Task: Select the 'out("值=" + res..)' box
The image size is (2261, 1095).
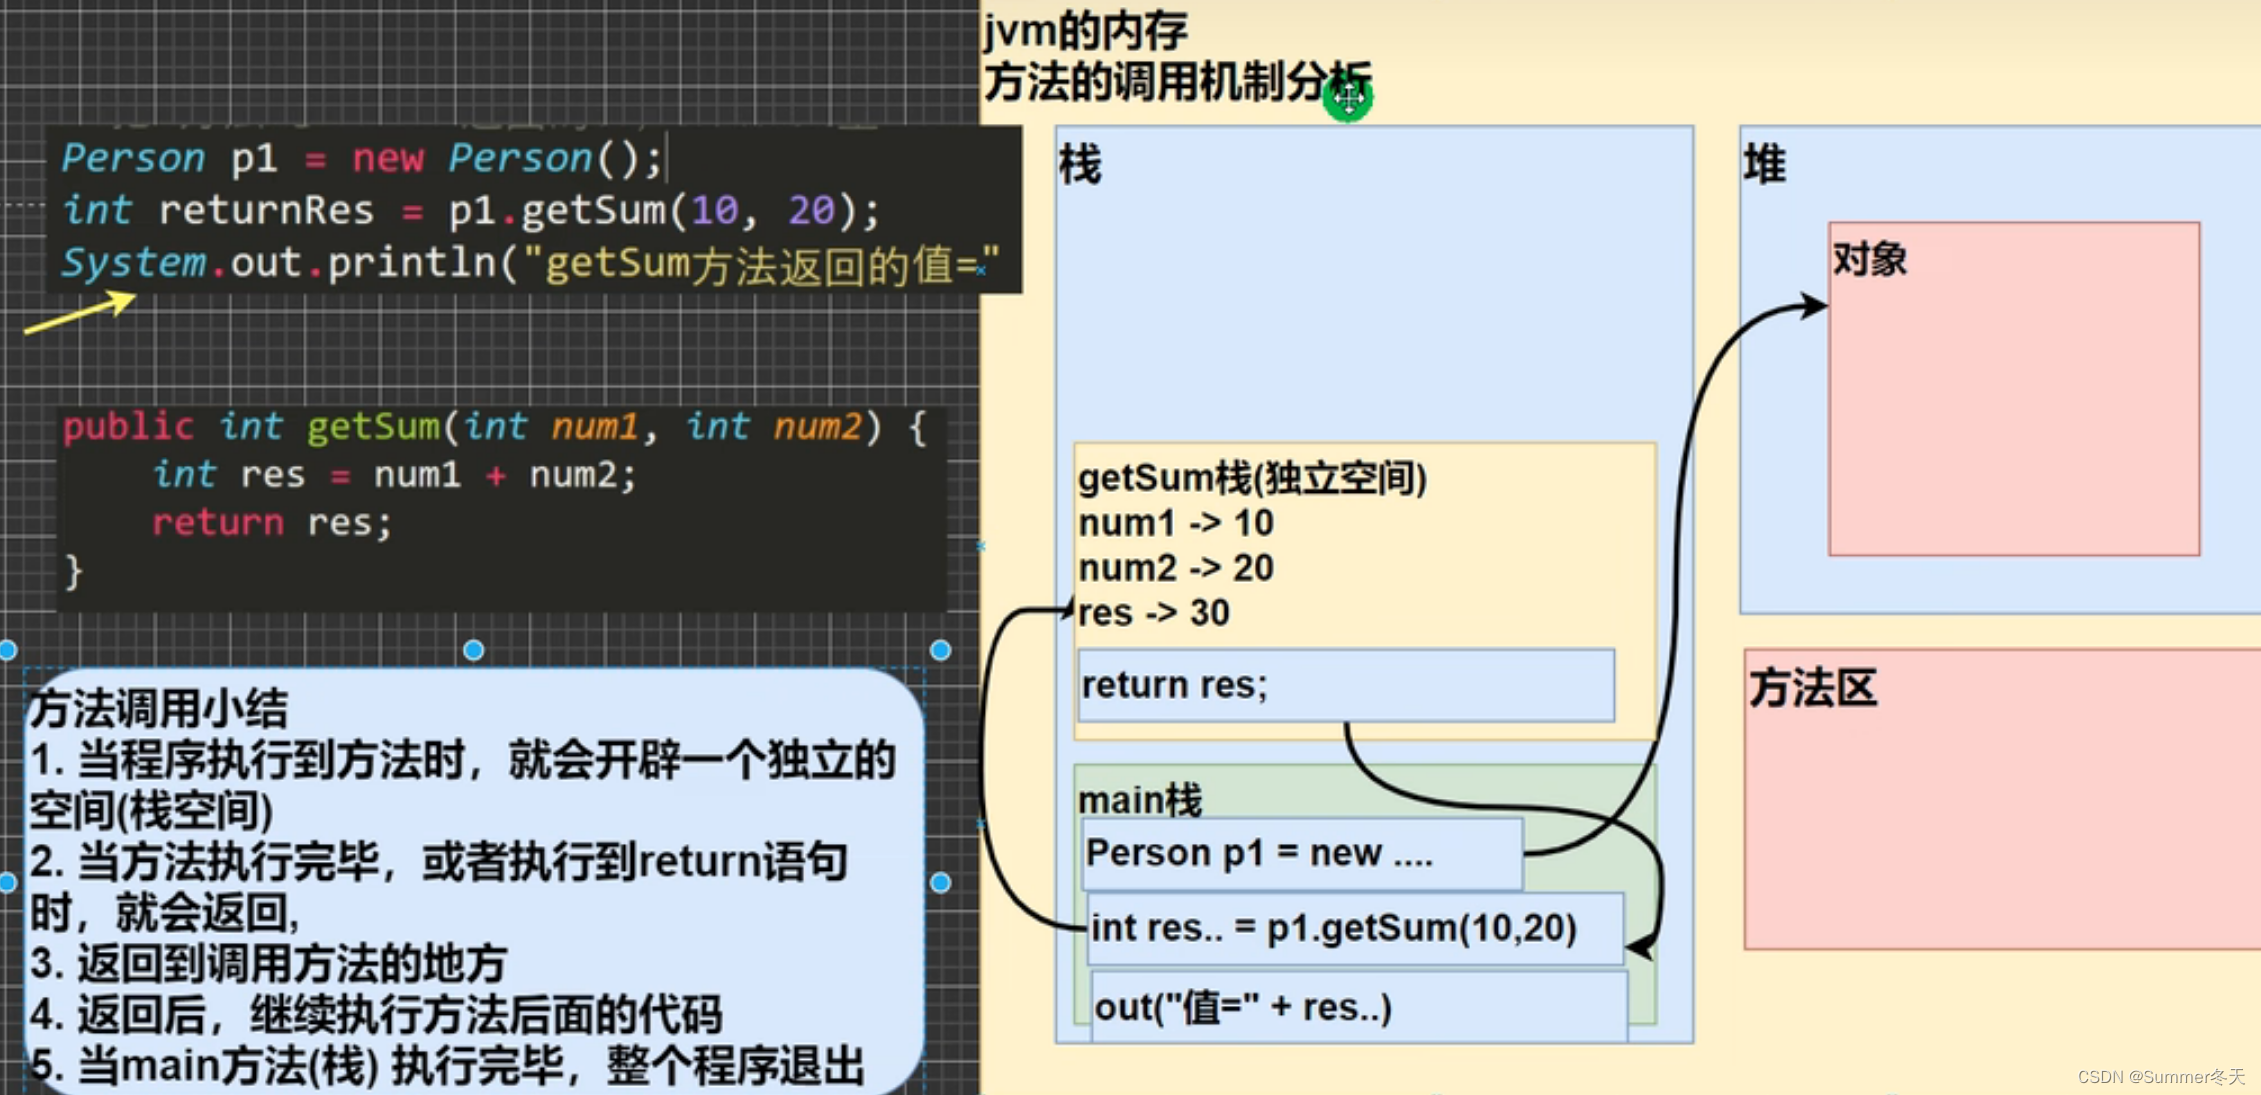Action: point(1359,1006)
